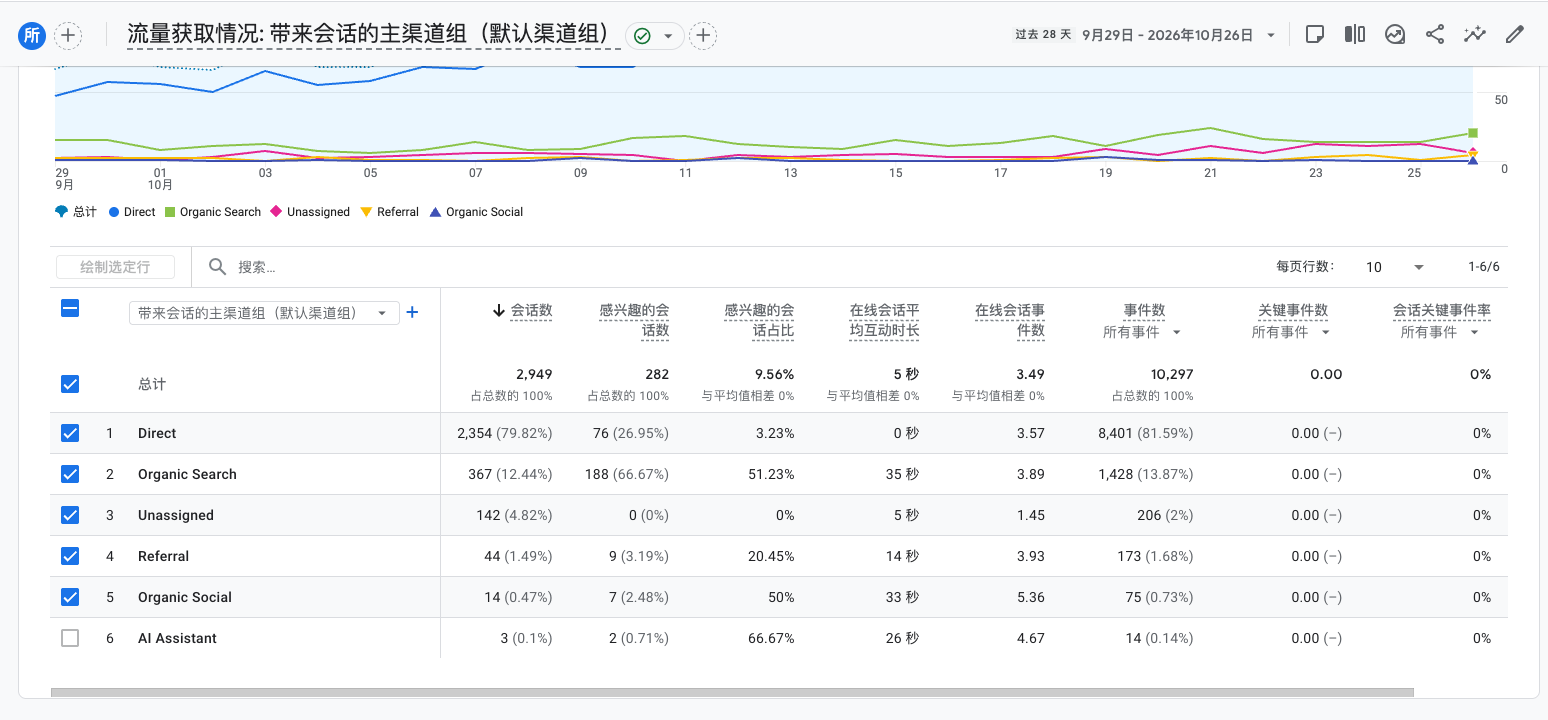The image size is (1548, 720).
Task: Sort by 感兴趣的会话数 column header
Action: coord(634,320)
